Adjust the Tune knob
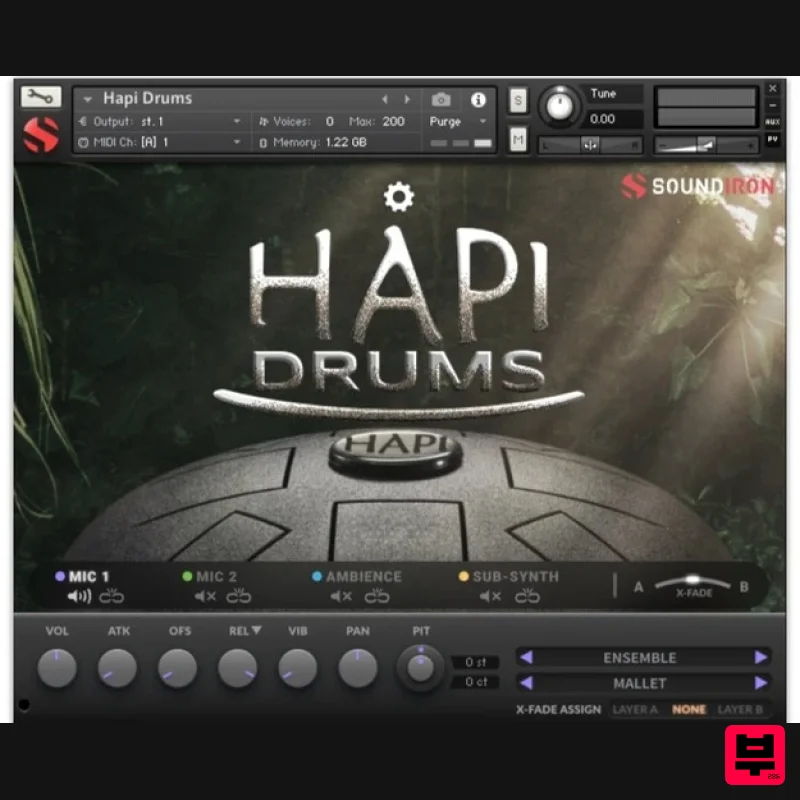Viewport: 800px width, 800px height. point(560,107)
